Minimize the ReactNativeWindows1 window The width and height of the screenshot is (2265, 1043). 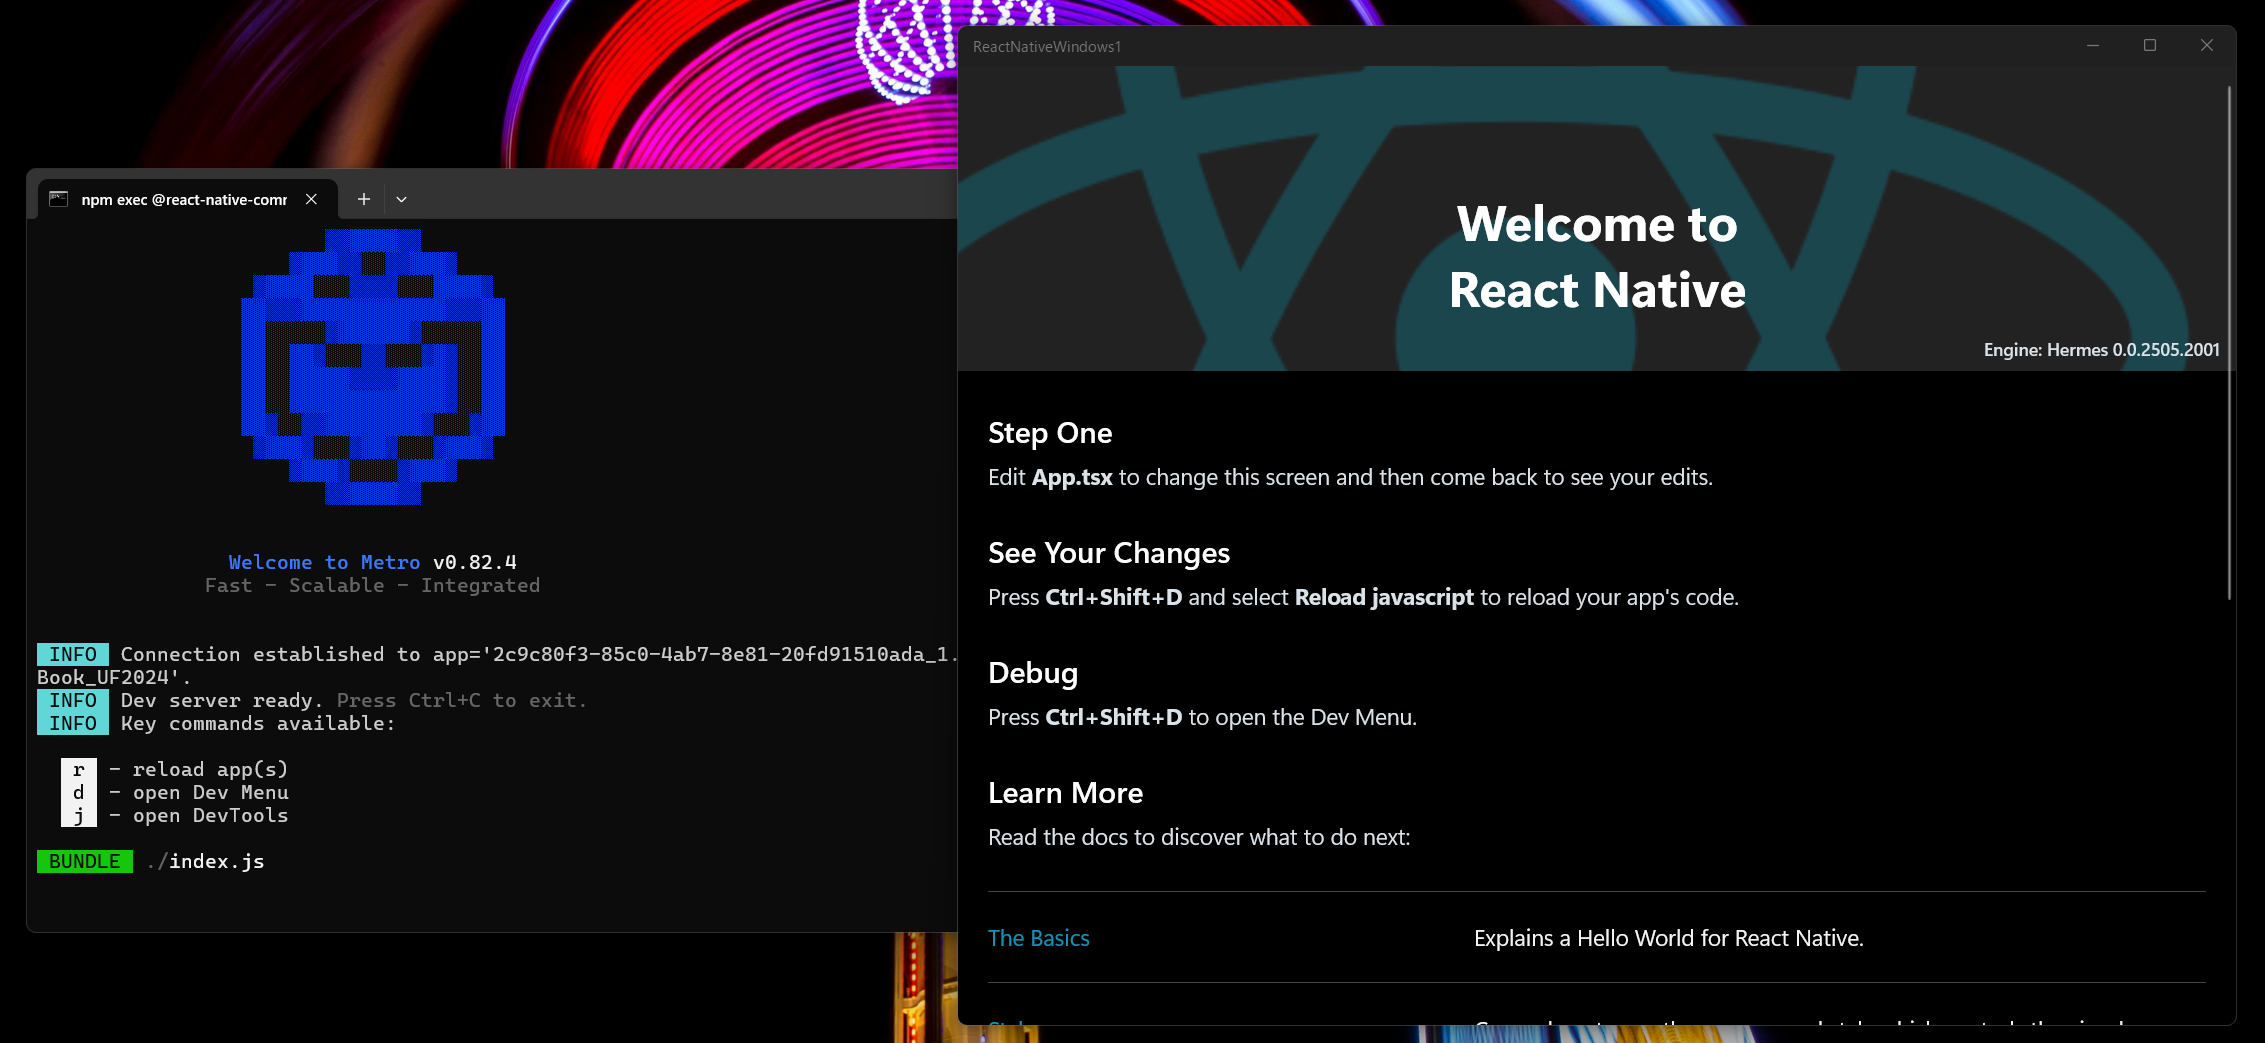[2093, 46]
